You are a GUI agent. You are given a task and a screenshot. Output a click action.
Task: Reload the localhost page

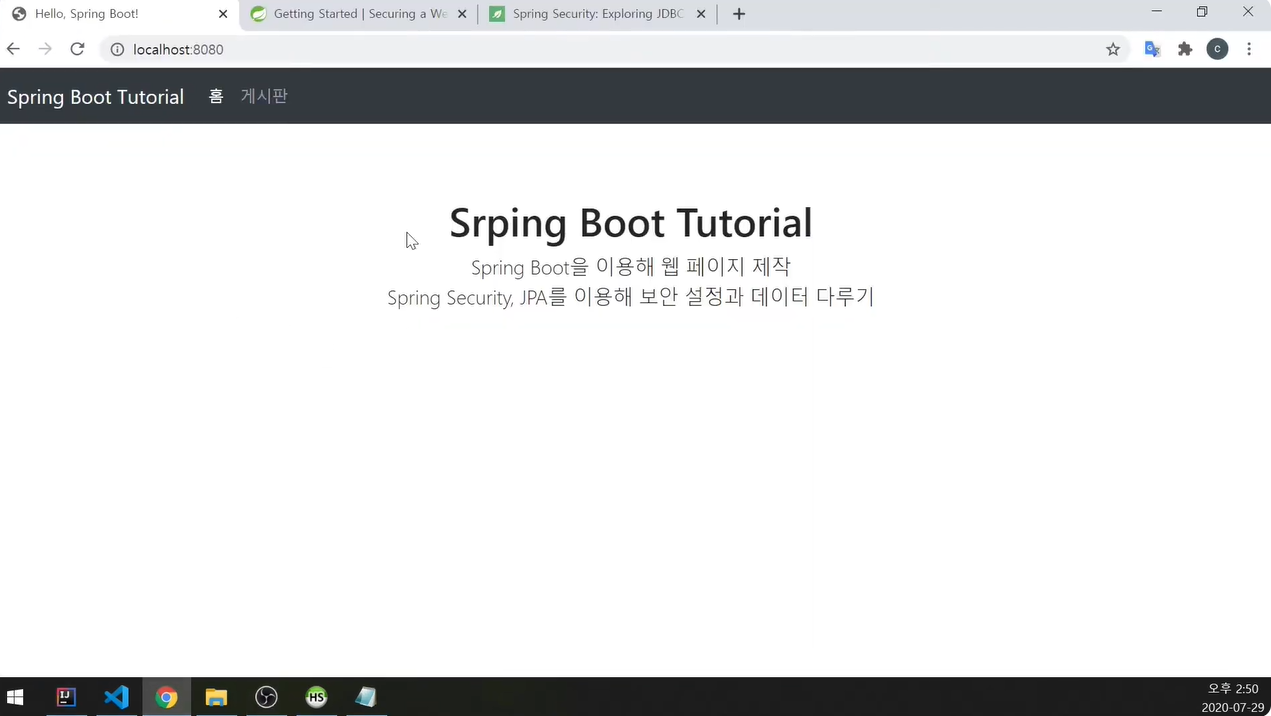coord(77,49)
